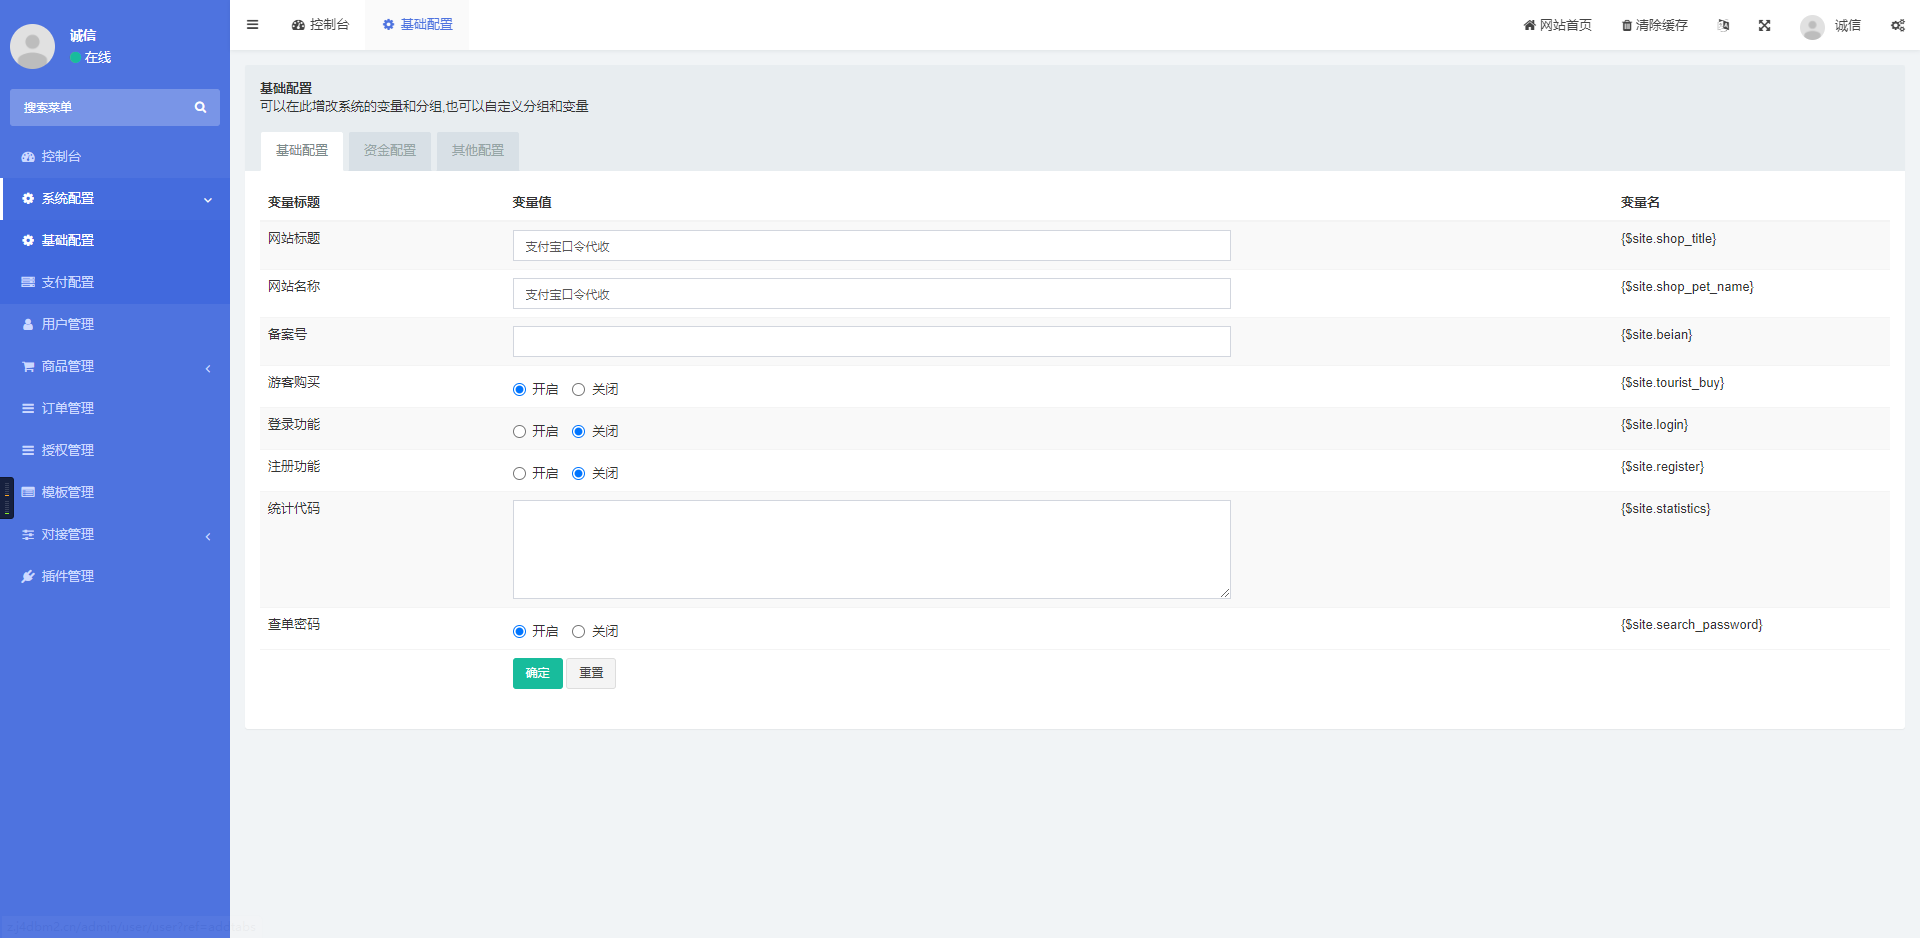This screenshot has width=1920, height=938.
Task: Select 关闭 radio for 游客购买
Action: 578,390
